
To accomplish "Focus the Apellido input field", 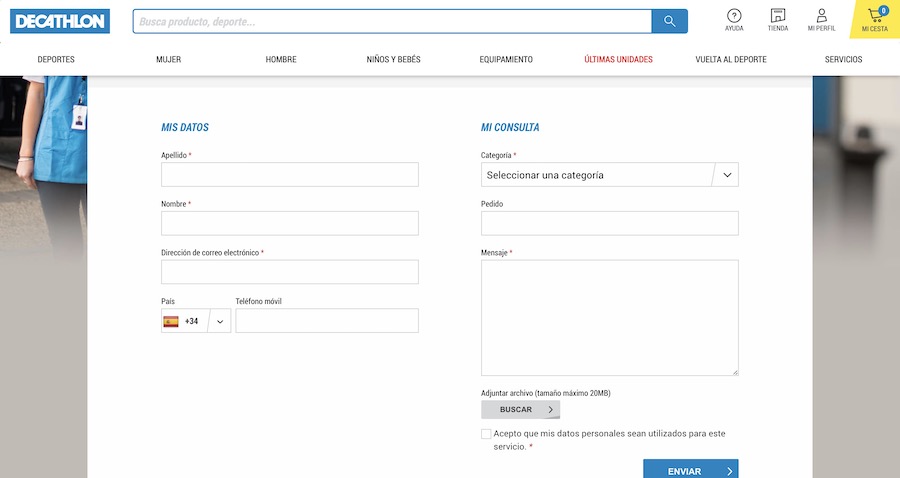I will click(x=289, y=175).
